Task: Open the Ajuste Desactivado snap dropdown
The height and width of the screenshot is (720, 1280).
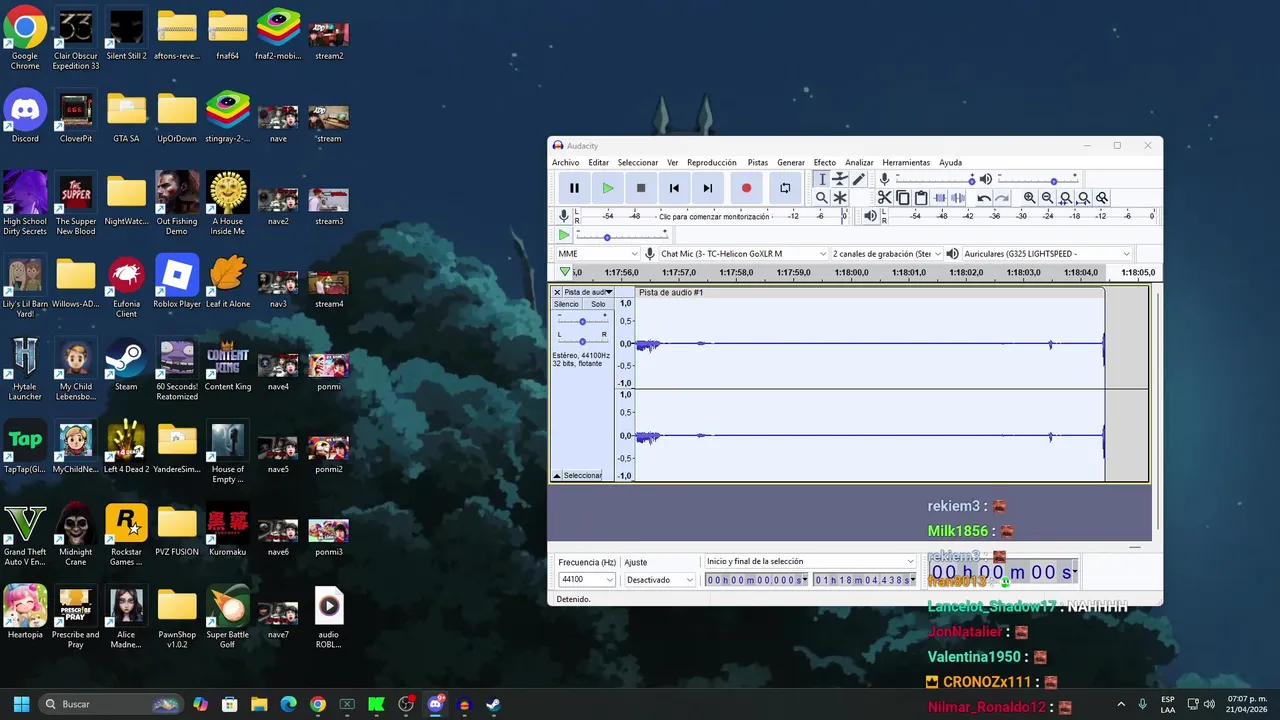Action: point(659,580)
